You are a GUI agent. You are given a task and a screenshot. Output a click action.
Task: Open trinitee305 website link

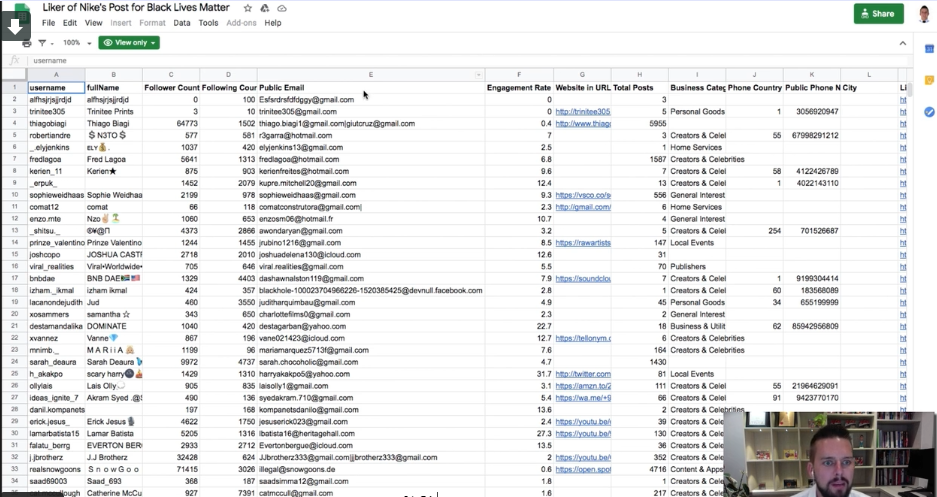click(583, 112)
